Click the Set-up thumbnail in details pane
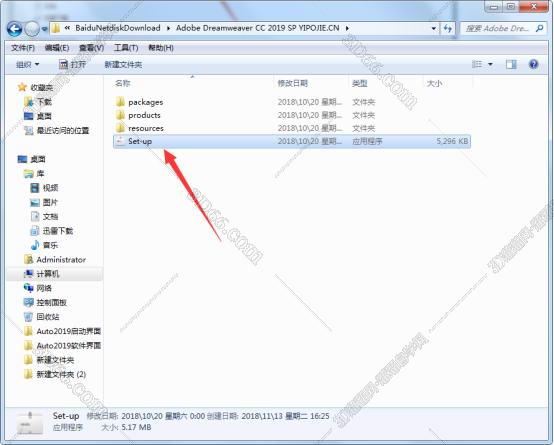Screen dimensions: 554x445 (x=30, y=423)
